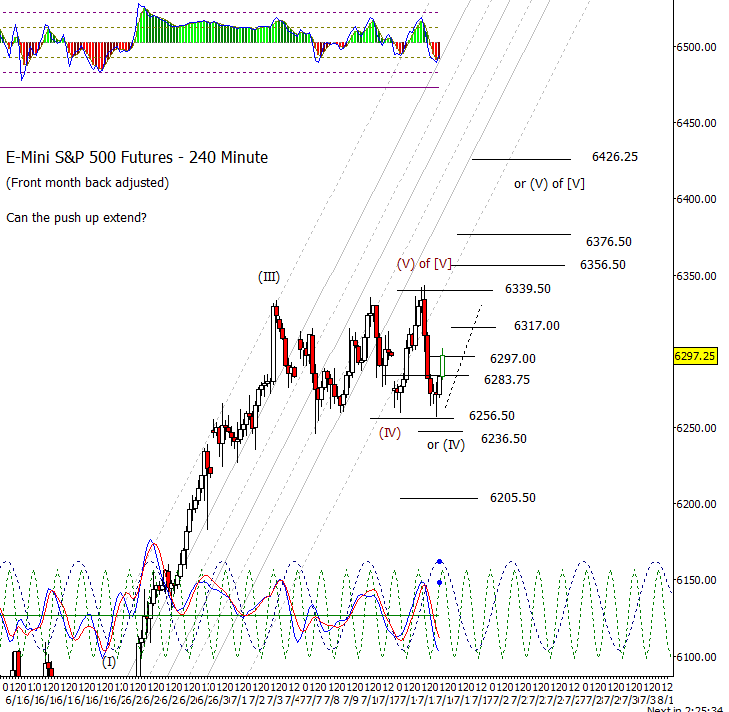Click the '(III)' wave label
Image resolution: width=729 pixels, height=712 pixels.
269,277
